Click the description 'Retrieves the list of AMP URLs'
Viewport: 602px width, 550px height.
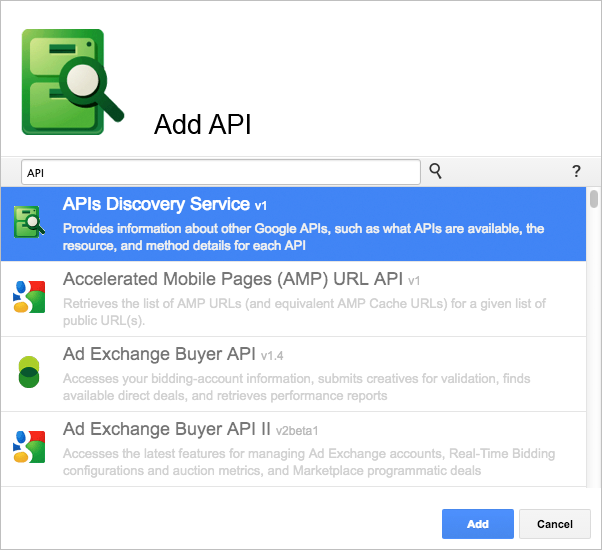pyautogui.click(x=304, y=312)
